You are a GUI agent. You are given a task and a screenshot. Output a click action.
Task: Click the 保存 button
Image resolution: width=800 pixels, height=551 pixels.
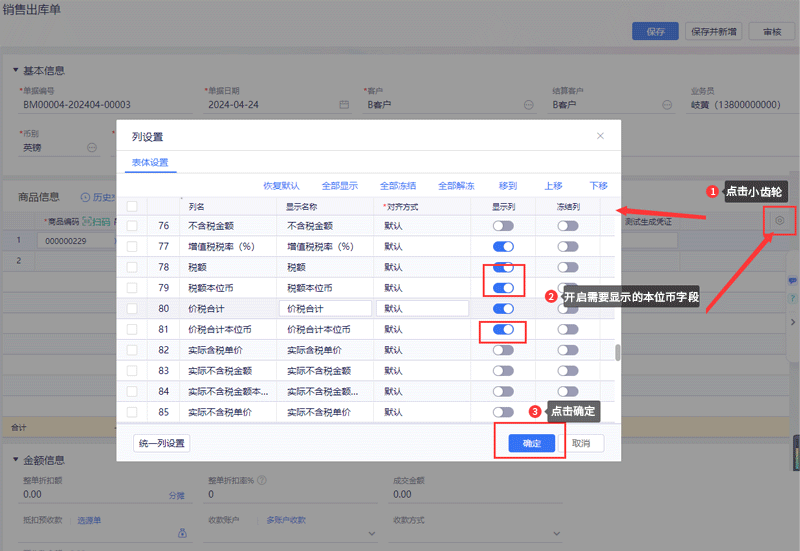pyautogui.click(x=656, y=32)
